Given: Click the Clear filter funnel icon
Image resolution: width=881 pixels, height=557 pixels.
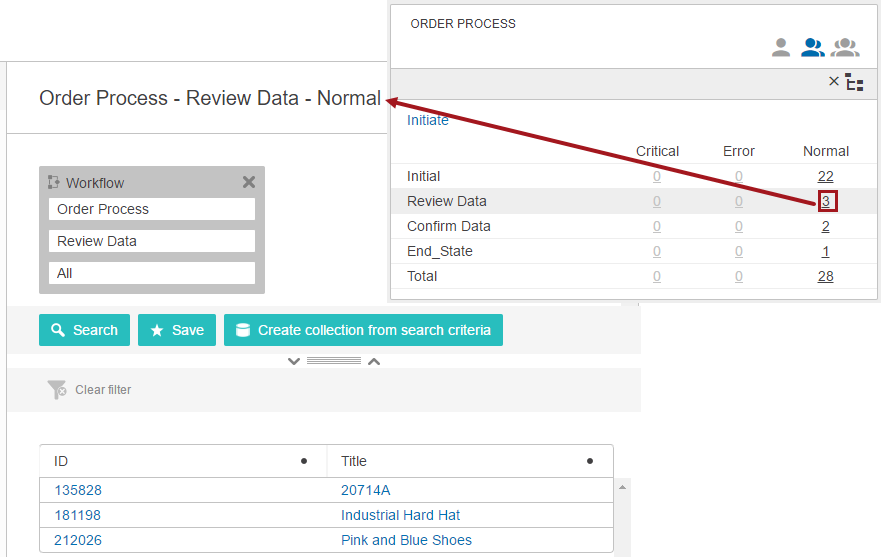Looking at the screenshot, I should 57,390.
